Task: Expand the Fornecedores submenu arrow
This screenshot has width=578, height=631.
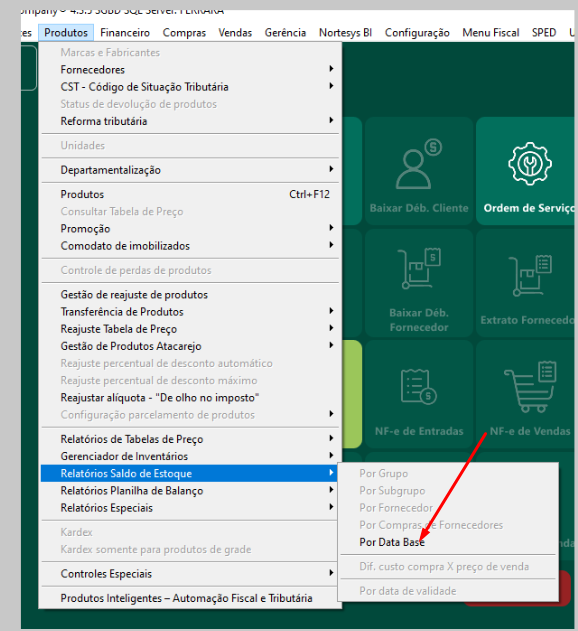Action: point(331,69)
